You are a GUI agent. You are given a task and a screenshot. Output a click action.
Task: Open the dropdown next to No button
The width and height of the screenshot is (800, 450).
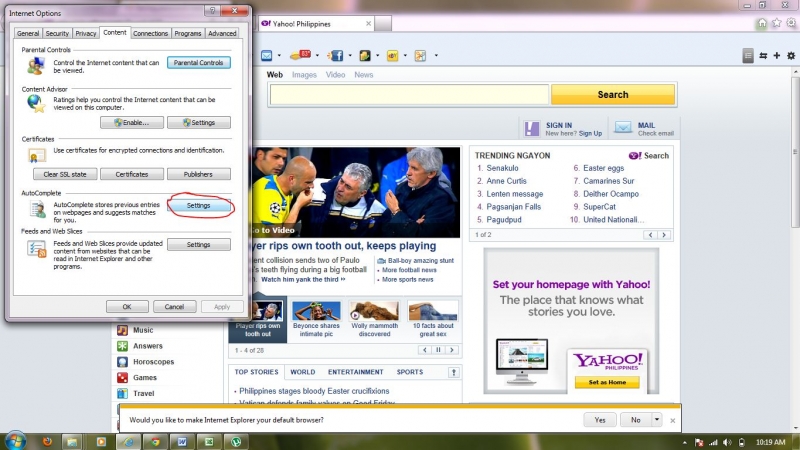click(x=657, y=420)
